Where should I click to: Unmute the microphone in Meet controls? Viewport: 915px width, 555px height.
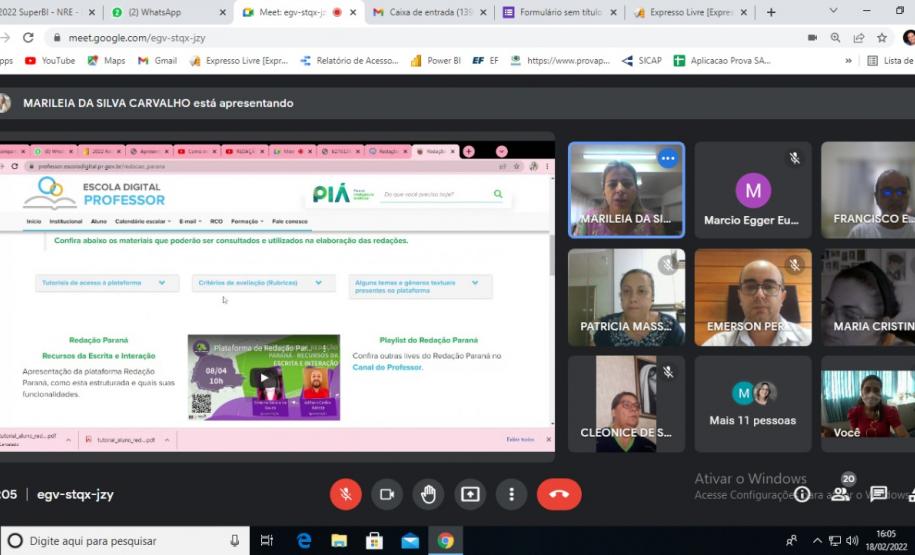click(345, 494)
